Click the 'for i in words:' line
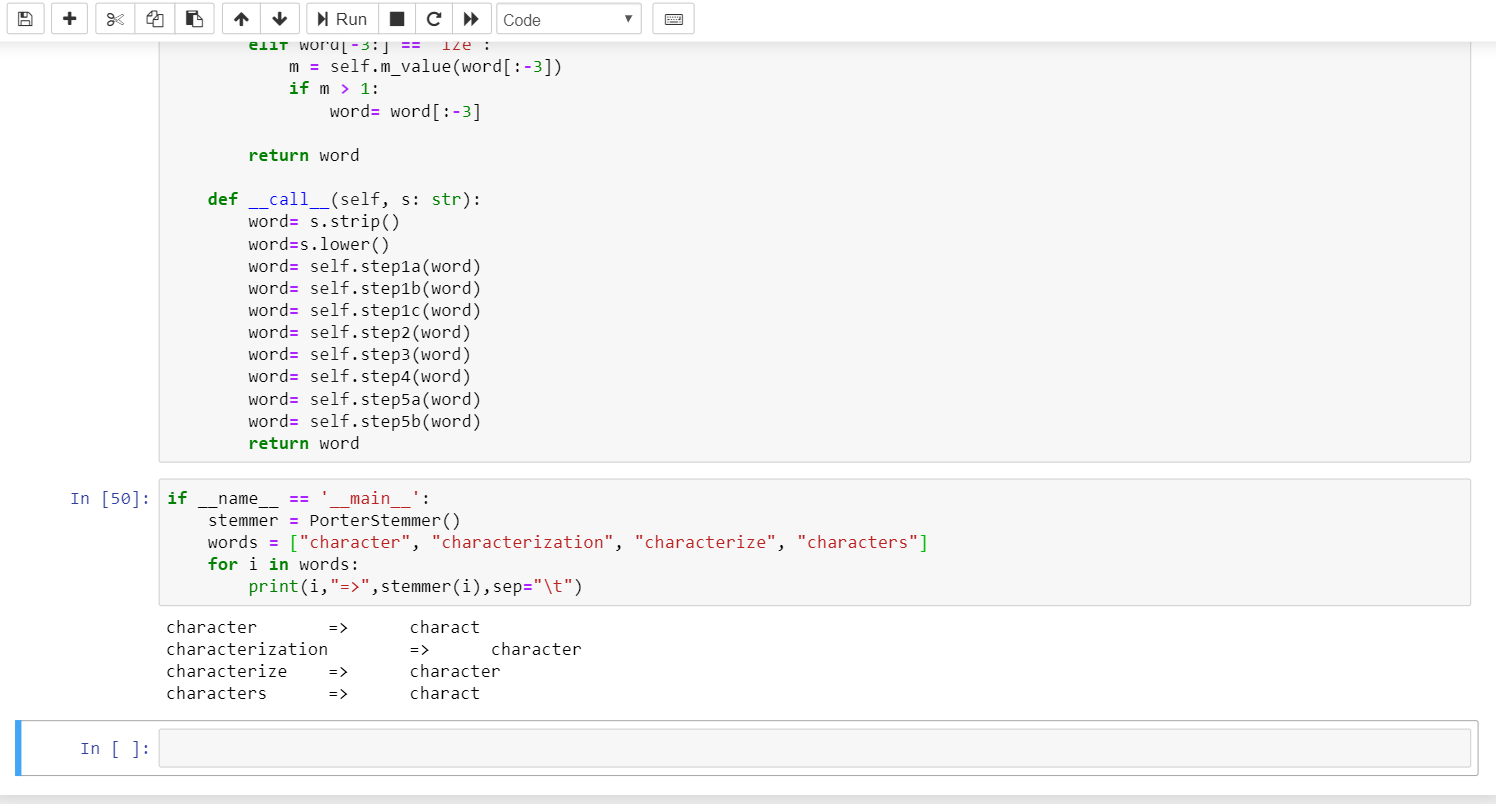The width and height of the screenshot is (1496, 804). tap(283, 564)
